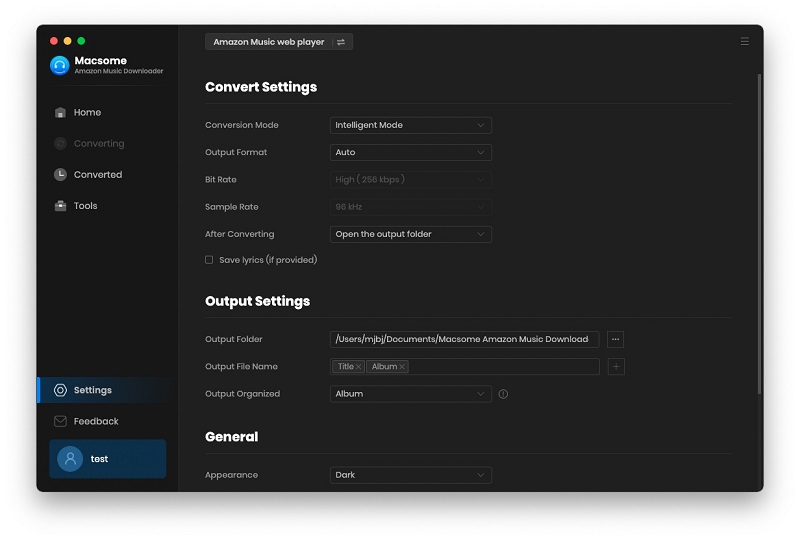The height and width of the screenshot is (540, 800).
Task: Open Feedback from the sidebar
Action: click(96, 421)
